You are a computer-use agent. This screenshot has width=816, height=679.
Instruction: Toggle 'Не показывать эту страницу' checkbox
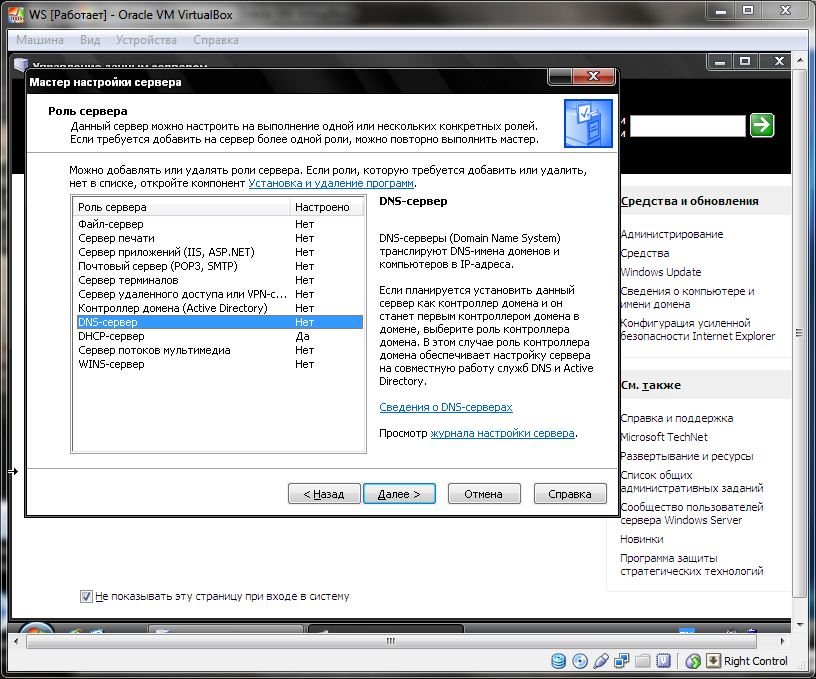[86, 596]
